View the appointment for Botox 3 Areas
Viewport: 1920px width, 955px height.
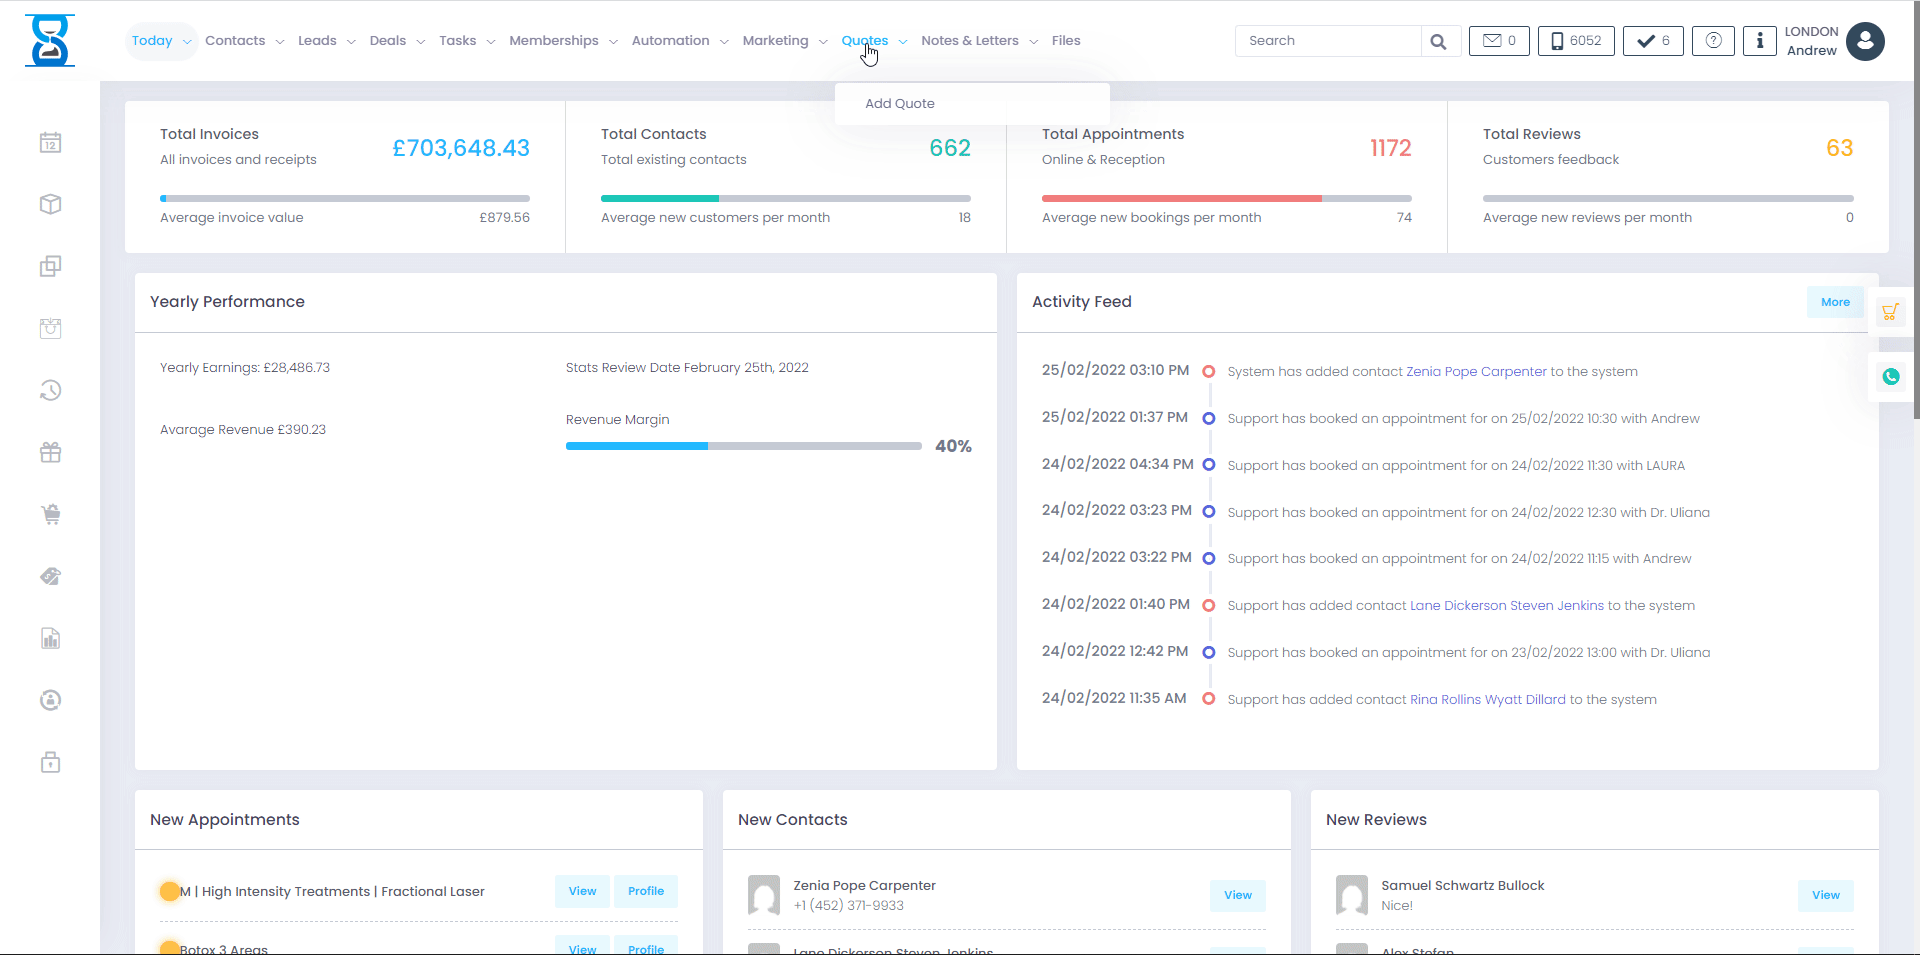tap(581, 948)
